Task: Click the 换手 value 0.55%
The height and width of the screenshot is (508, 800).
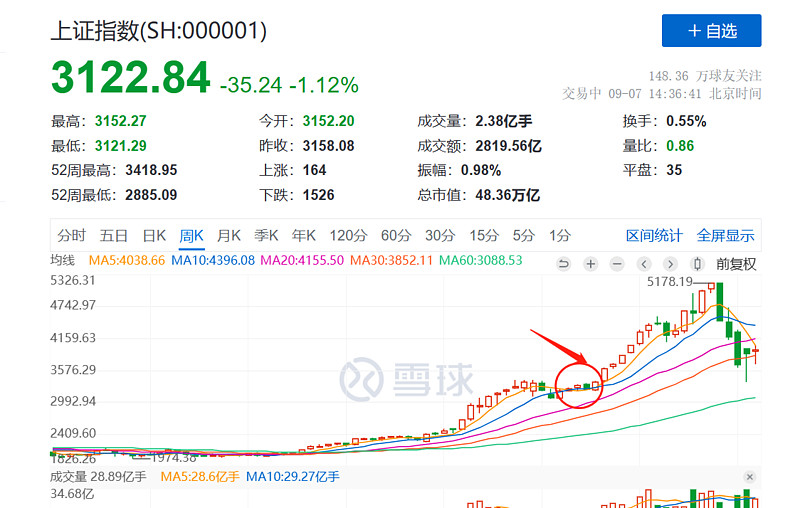Action: point(686,121)
